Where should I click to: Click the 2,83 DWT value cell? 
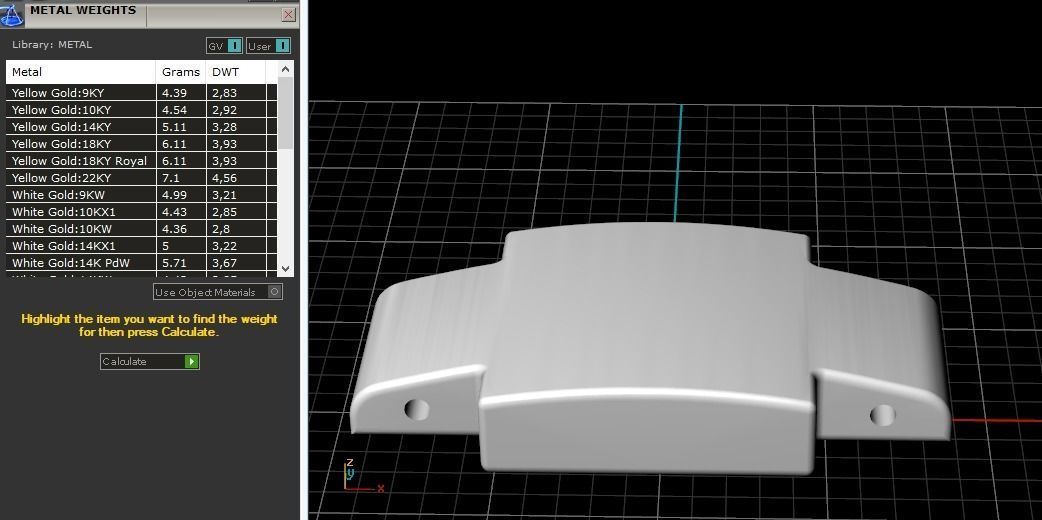(236, 93)
